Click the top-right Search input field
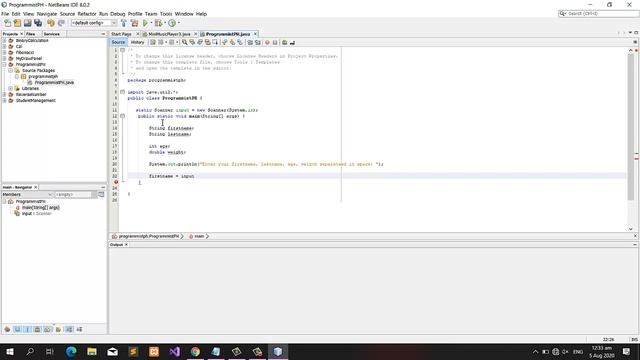Screen dimensions: 640x360 coord(599,13)
